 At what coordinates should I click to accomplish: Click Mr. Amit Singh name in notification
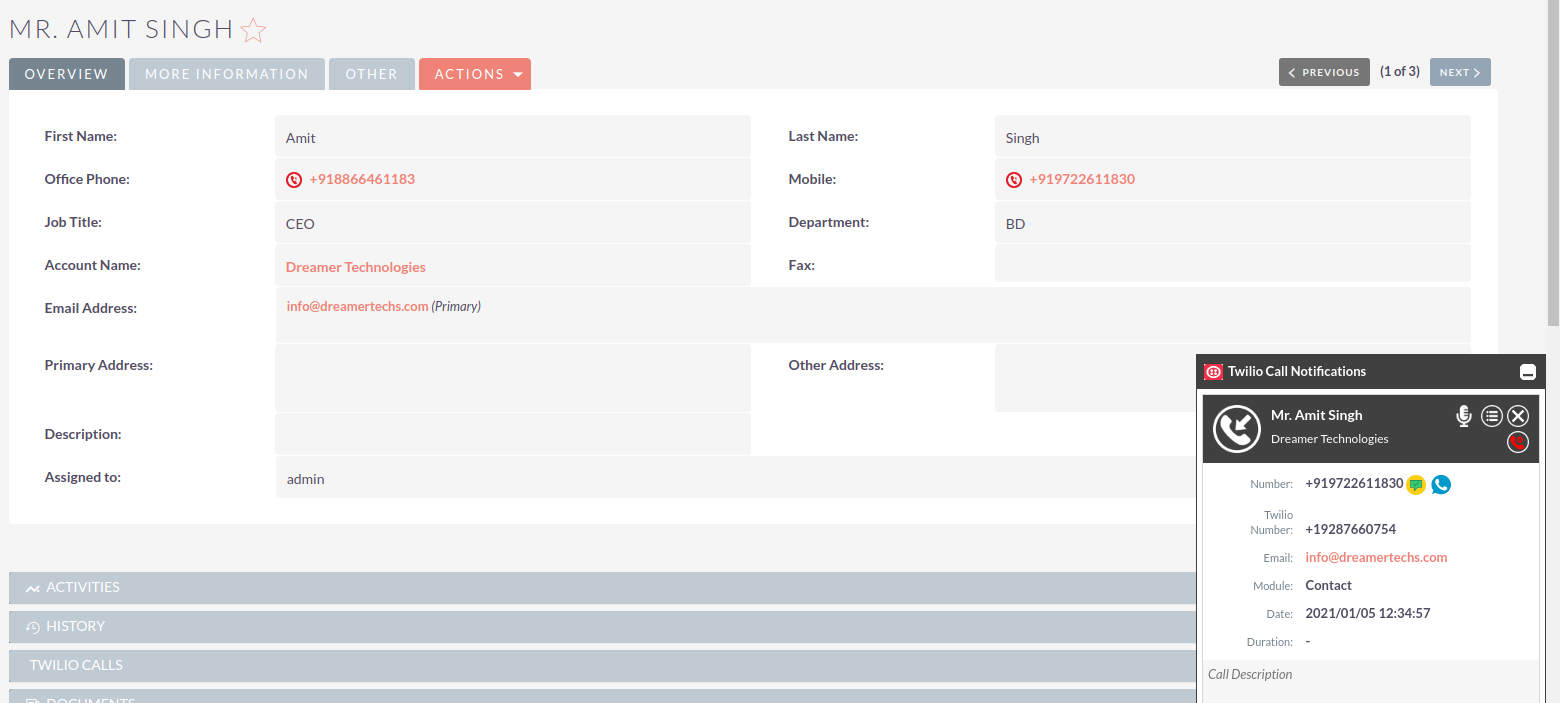1316,415
